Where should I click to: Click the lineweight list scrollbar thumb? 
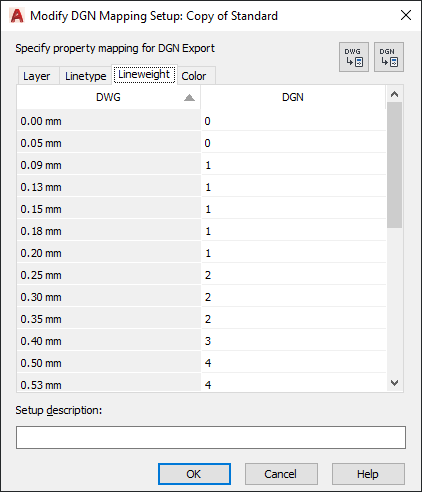[x=394, y=165]
